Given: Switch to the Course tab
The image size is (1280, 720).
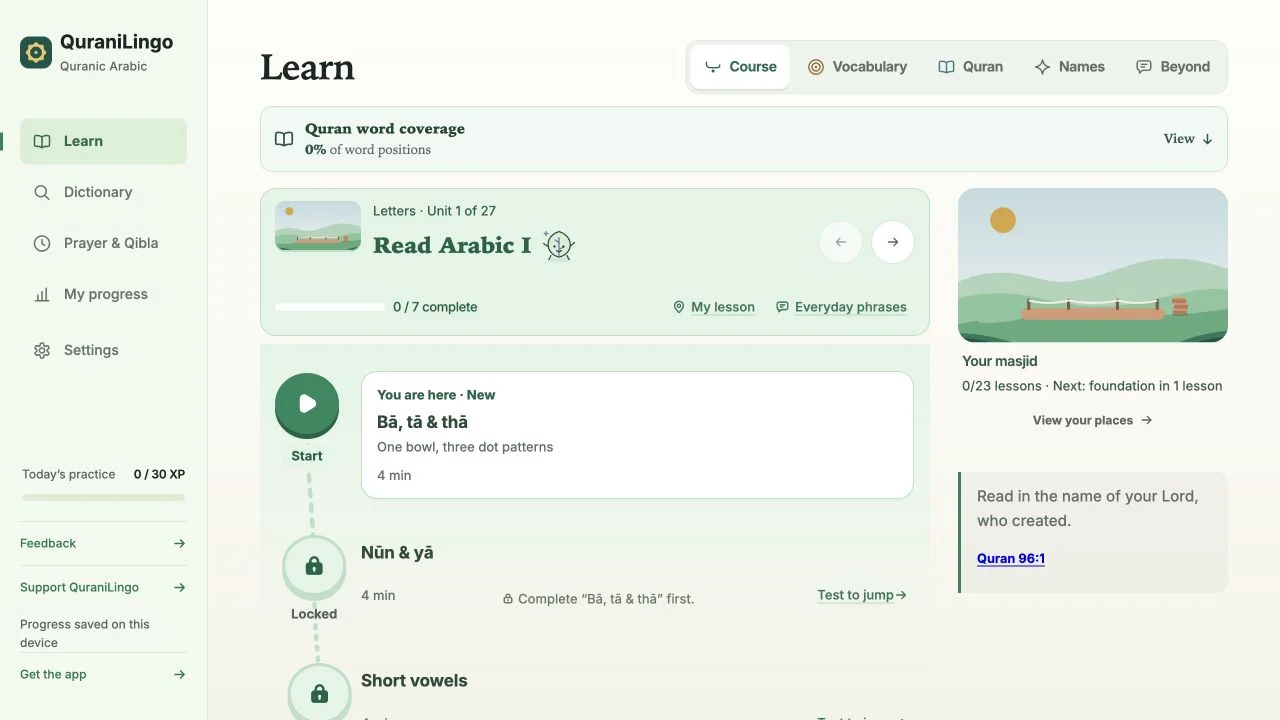Looking at the screenshot, I should [740, 67].
